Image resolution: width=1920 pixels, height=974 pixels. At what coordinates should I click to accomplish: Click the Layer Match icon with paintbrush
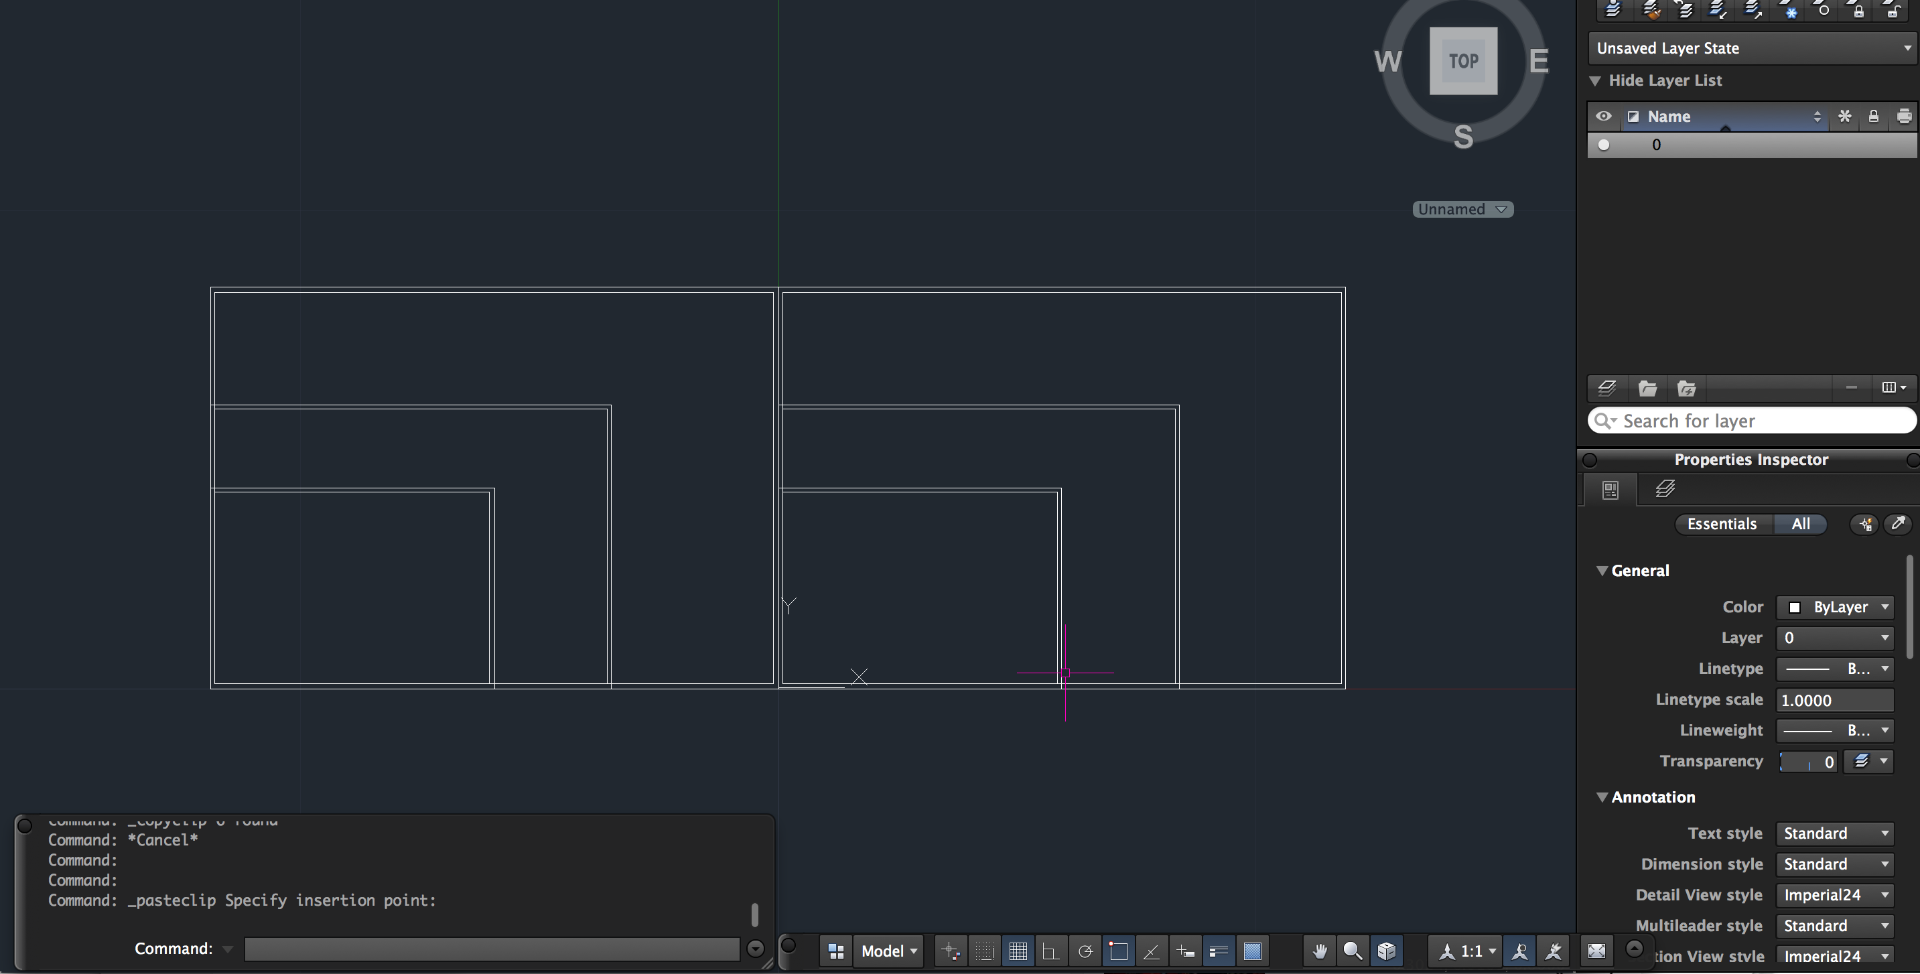pyautogui.click(x=1651, y=9)
